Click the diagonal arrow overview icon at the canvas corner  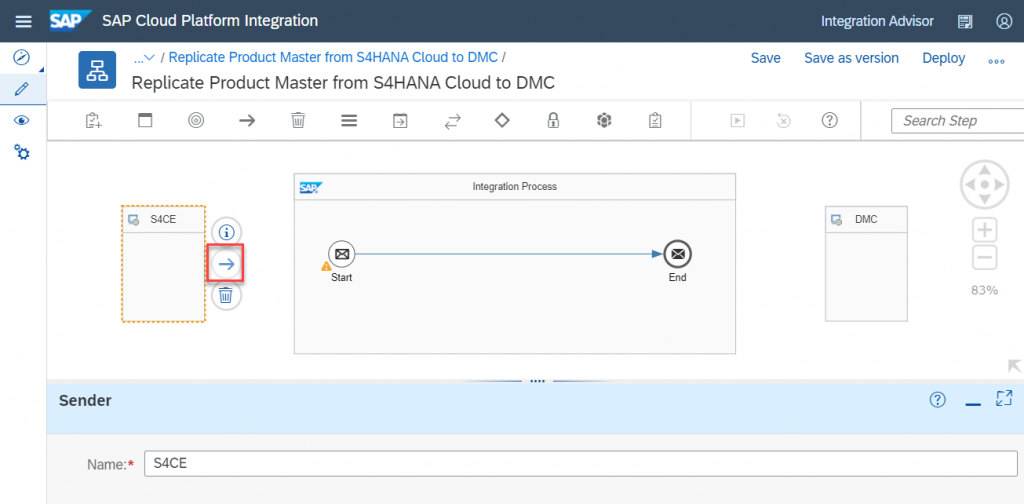click(x=1014, y=366)
